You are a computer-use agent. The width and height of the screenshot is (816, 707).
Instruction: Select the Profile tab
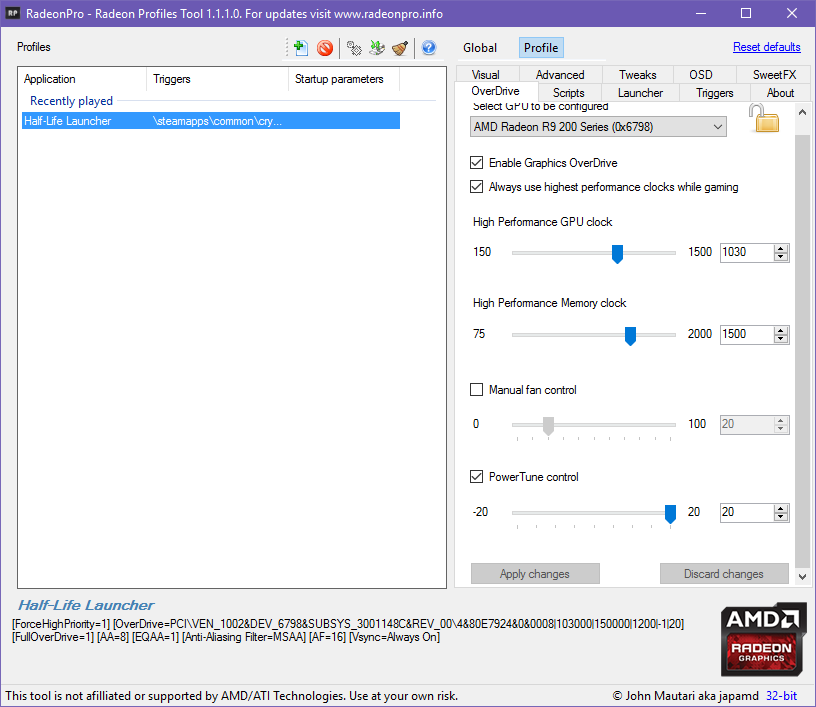pos(541,48)
